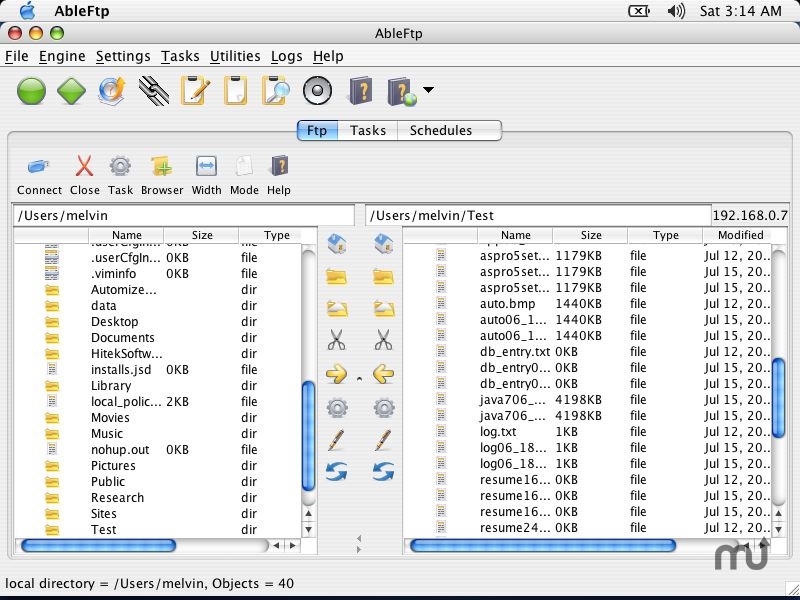Start the engine with the green circle icon
Viewport: 800px width, 600px height.
[31, 91]
